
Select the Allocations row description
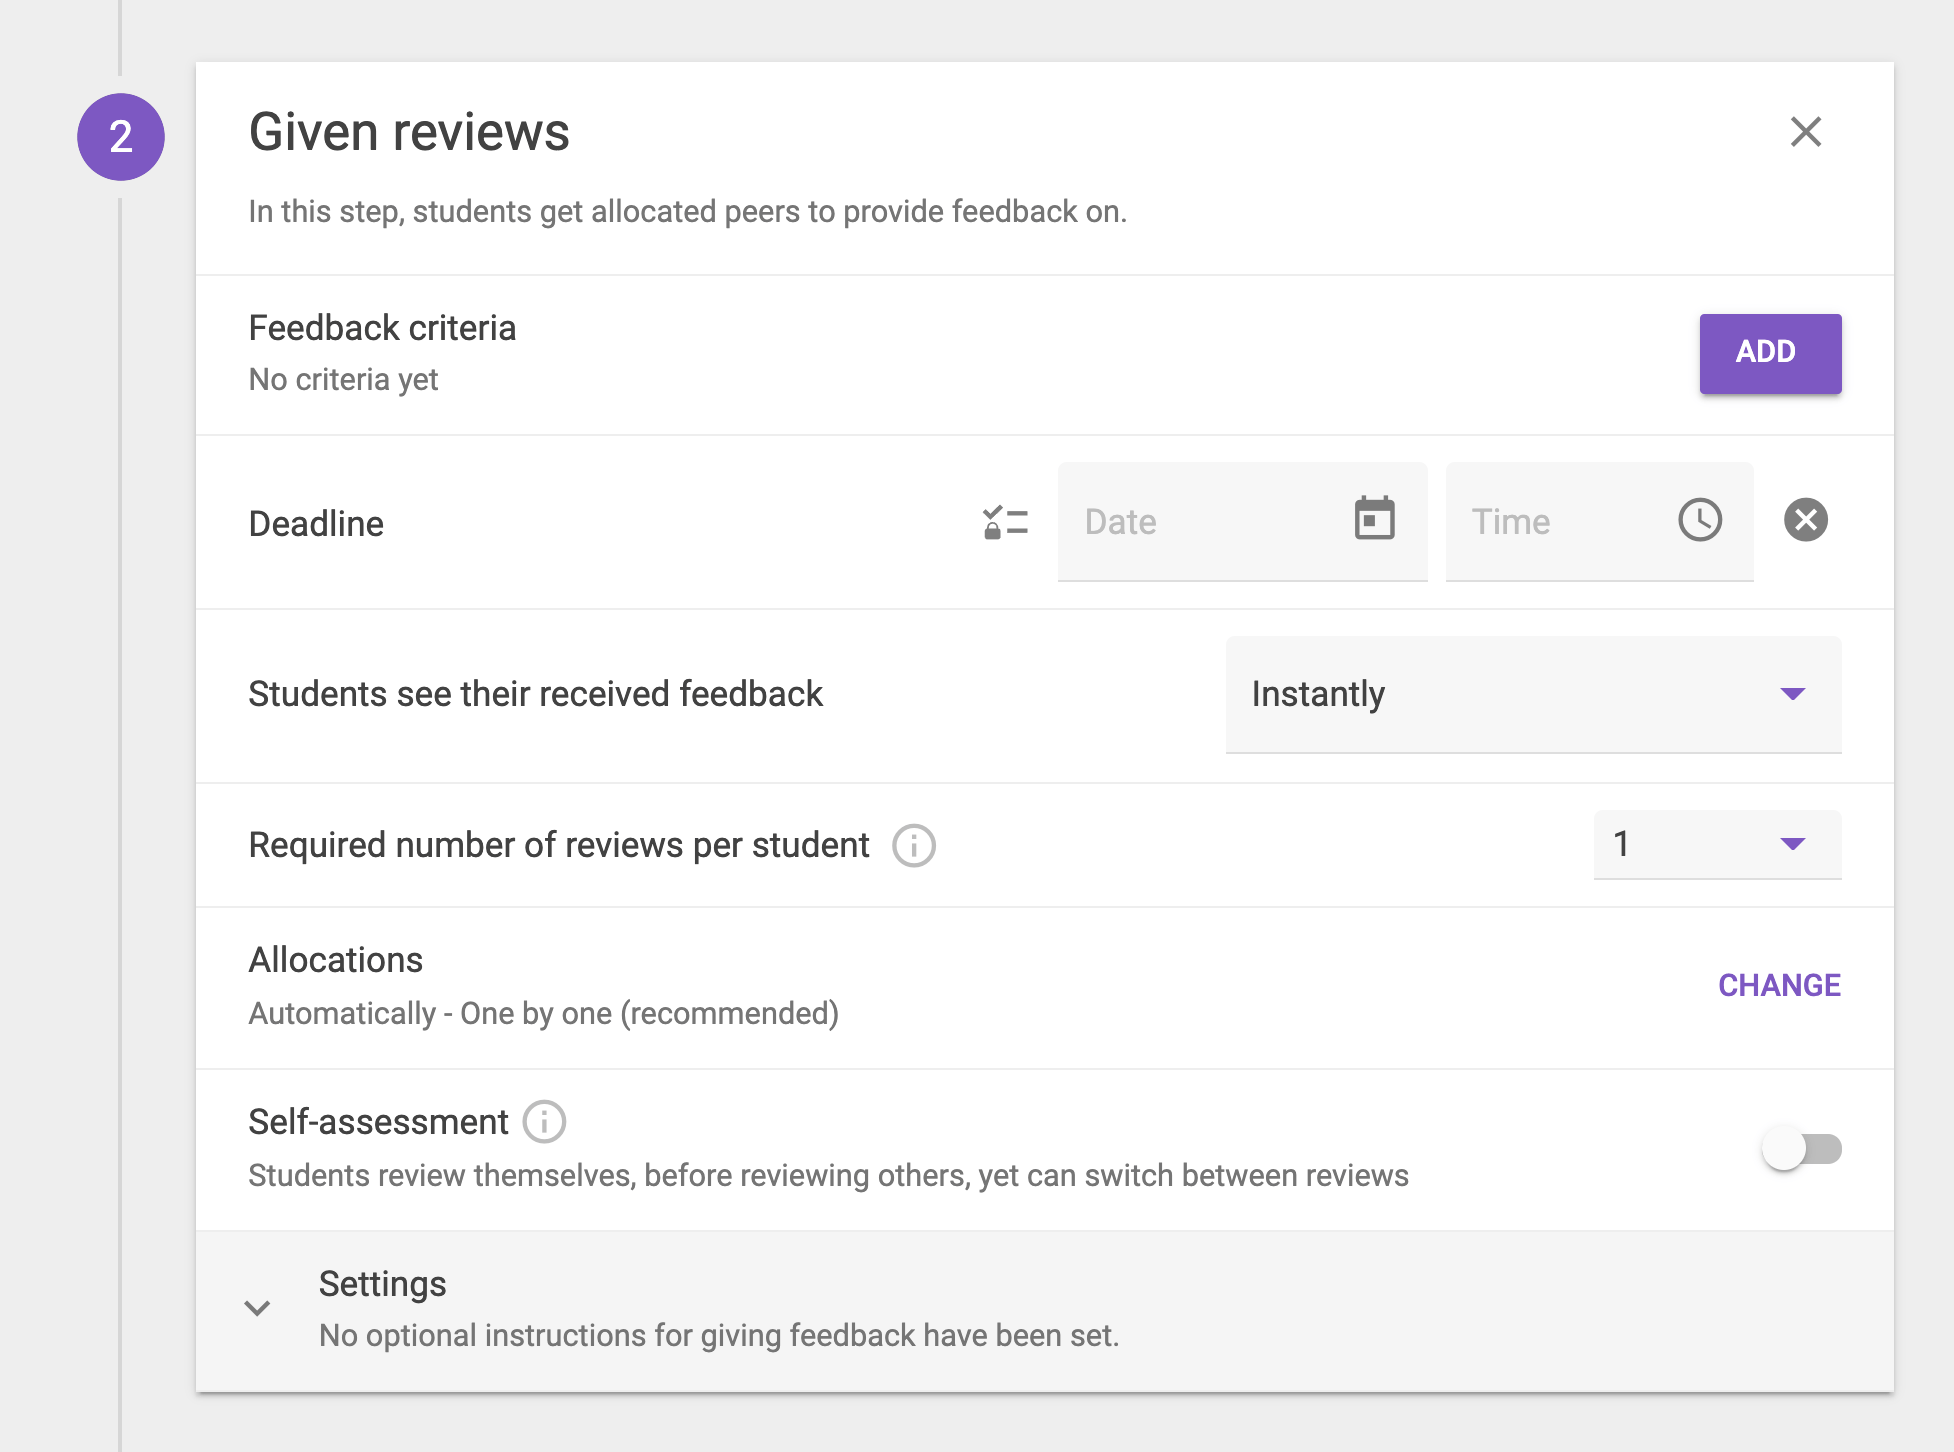[x=543, y=1012]
